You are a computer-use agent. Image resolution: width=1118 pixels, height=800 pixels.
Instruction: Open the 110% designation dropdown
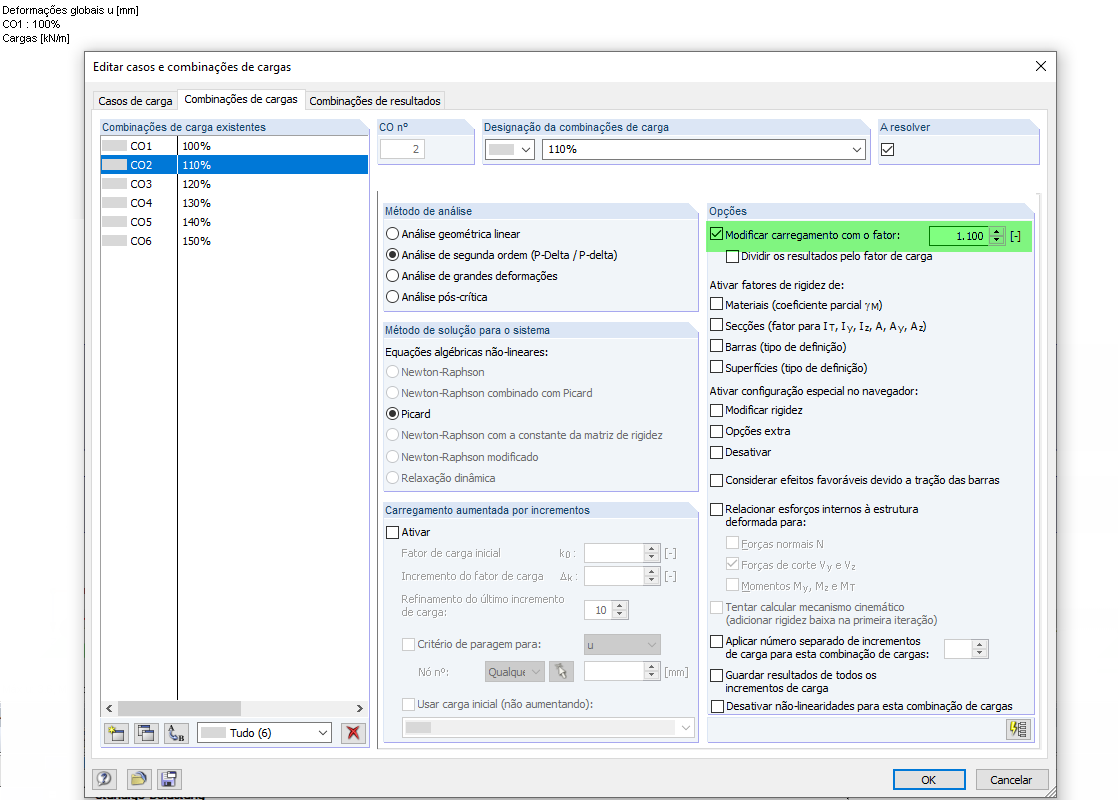pyautogui.click(x=856, y=150)
